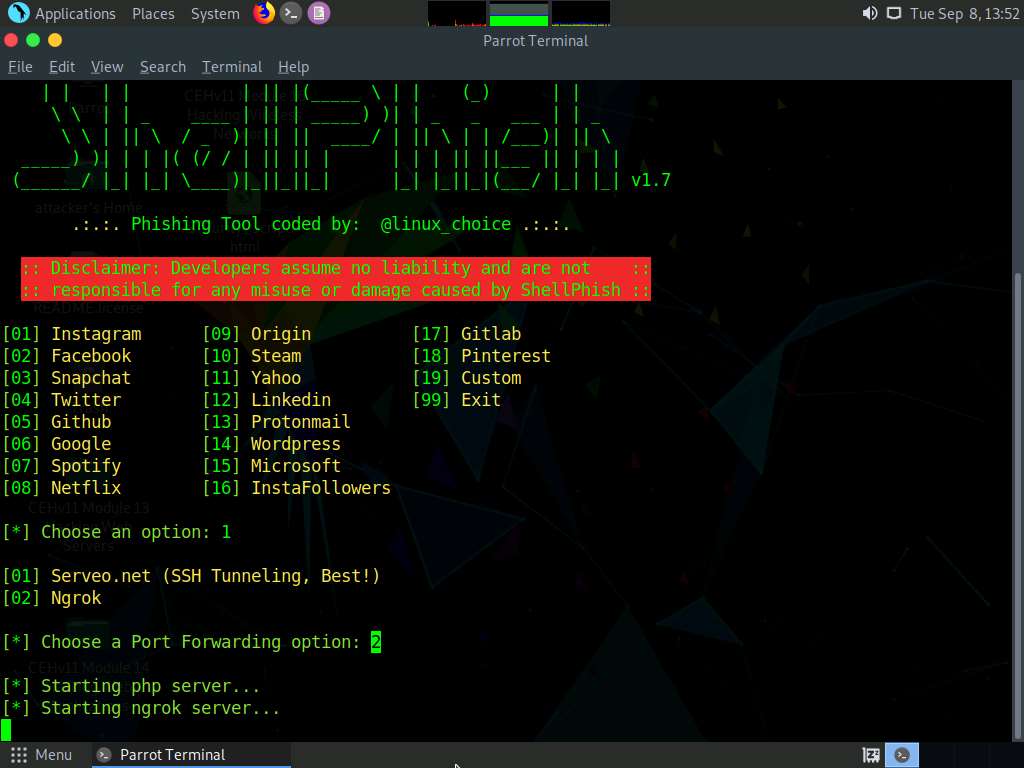
Task: Click the '[14] Wordpress' option text
Action: pos(272,444)
